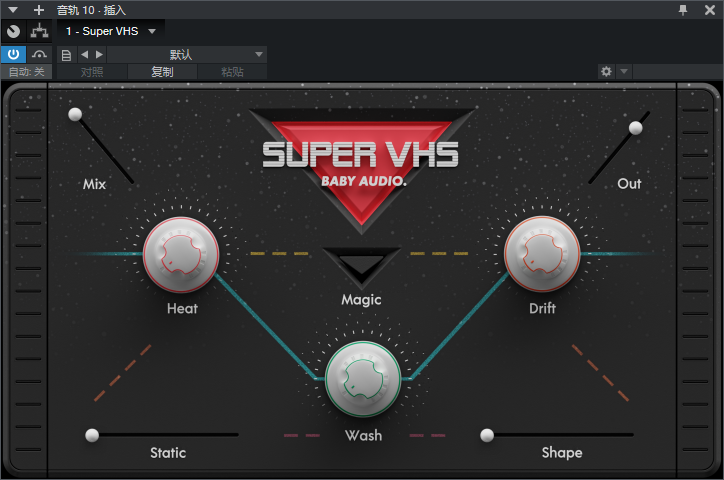
Task: Click the Out slider handle
Action: (636, 128)
